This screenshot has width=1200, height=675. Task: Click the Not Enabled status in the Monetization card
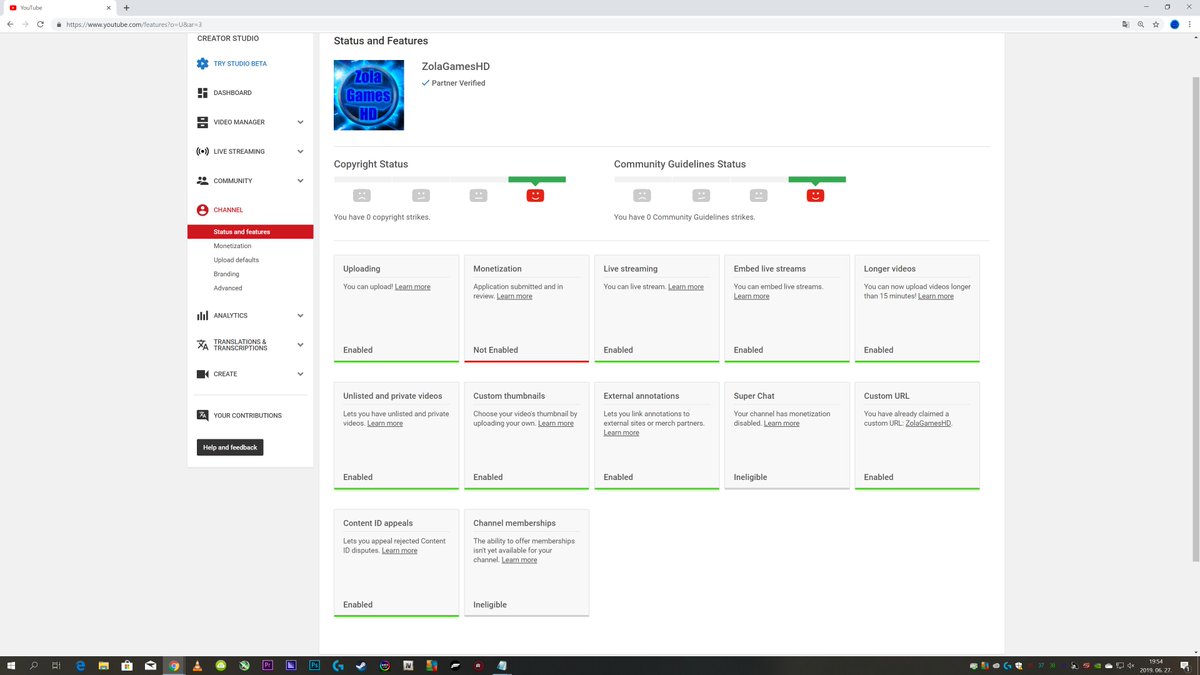pyautogui.click(x=496, y=350)
